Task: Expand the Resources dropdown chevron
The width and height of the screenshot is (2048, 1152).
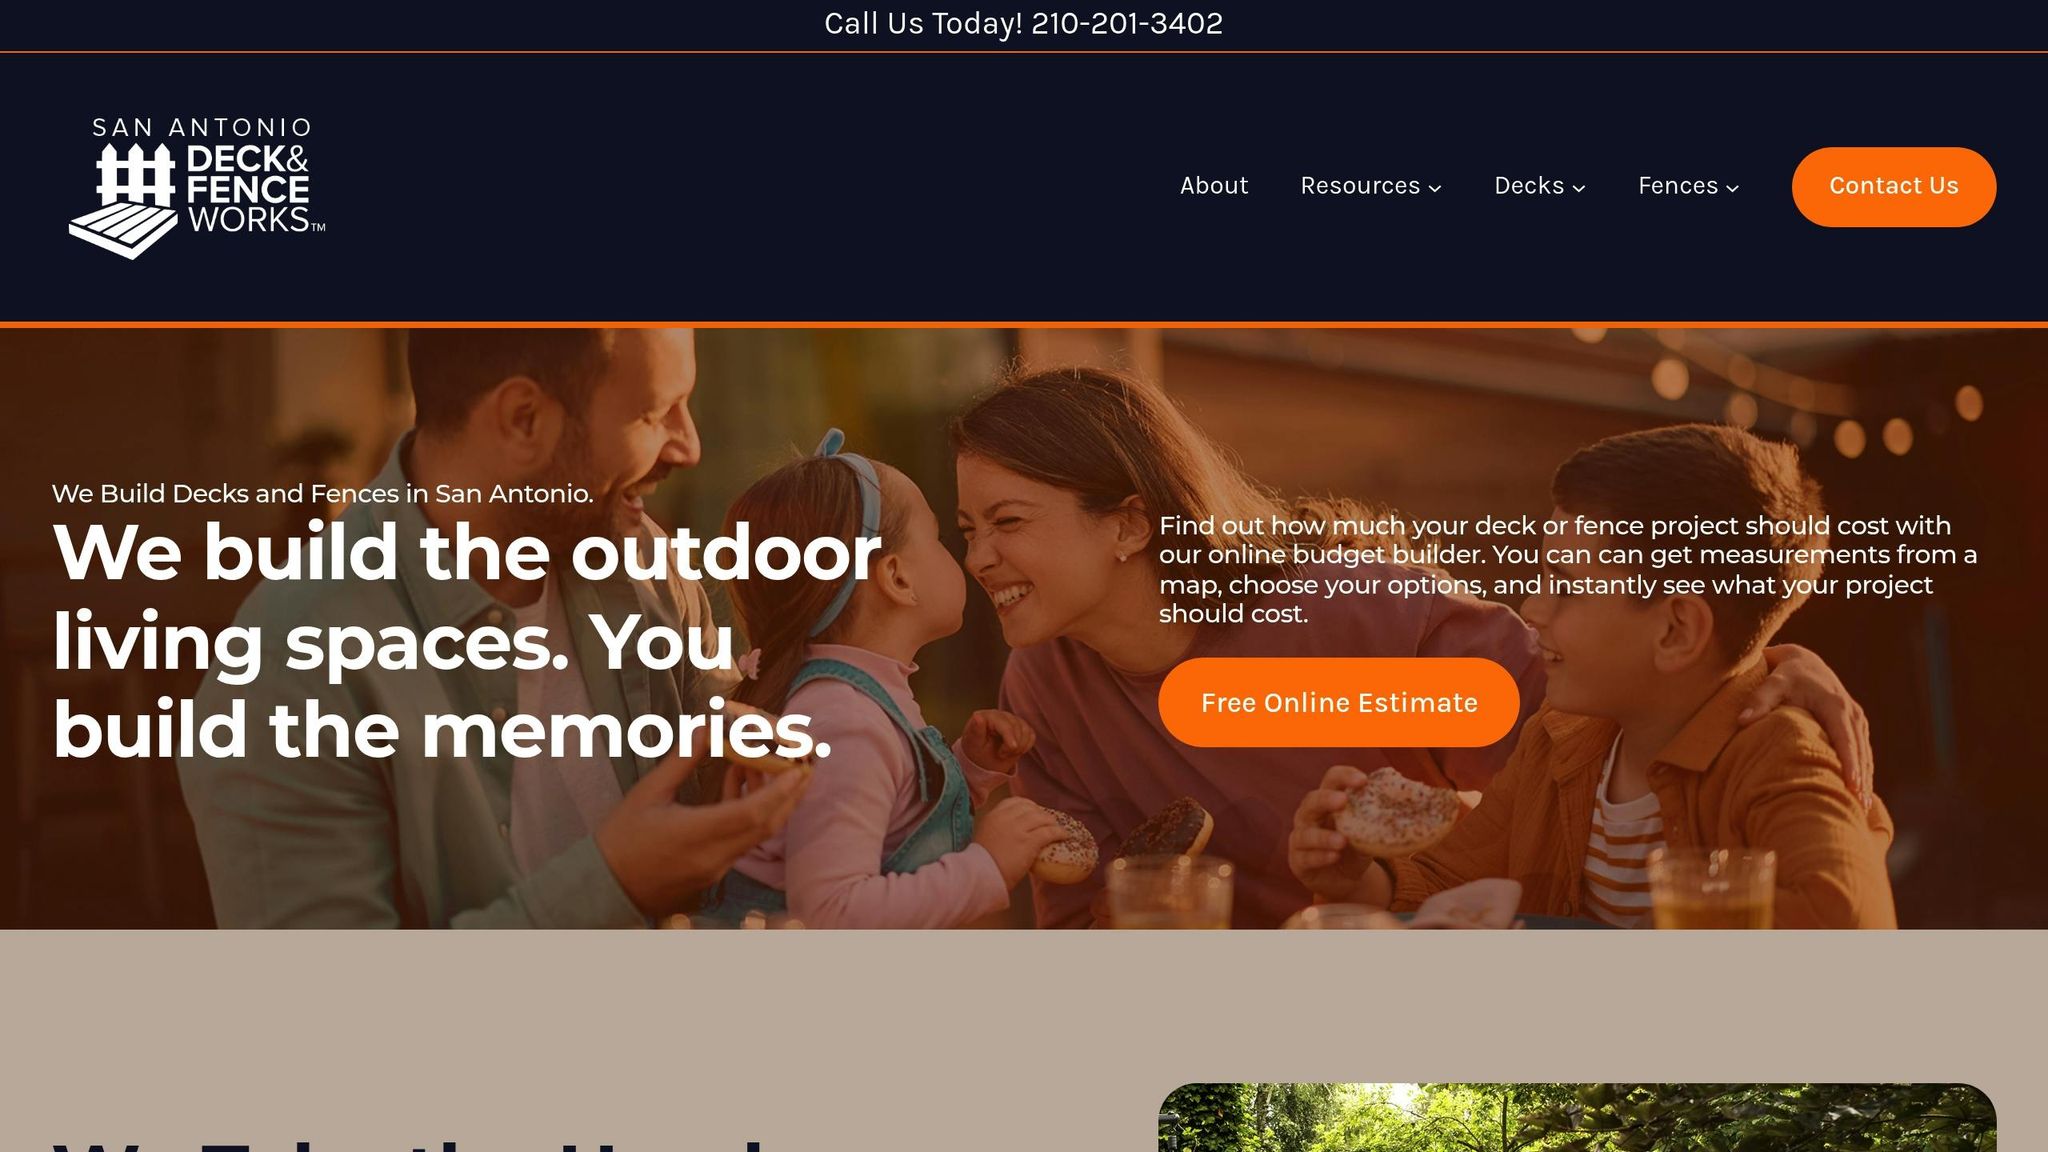Action: (1435, 188)
